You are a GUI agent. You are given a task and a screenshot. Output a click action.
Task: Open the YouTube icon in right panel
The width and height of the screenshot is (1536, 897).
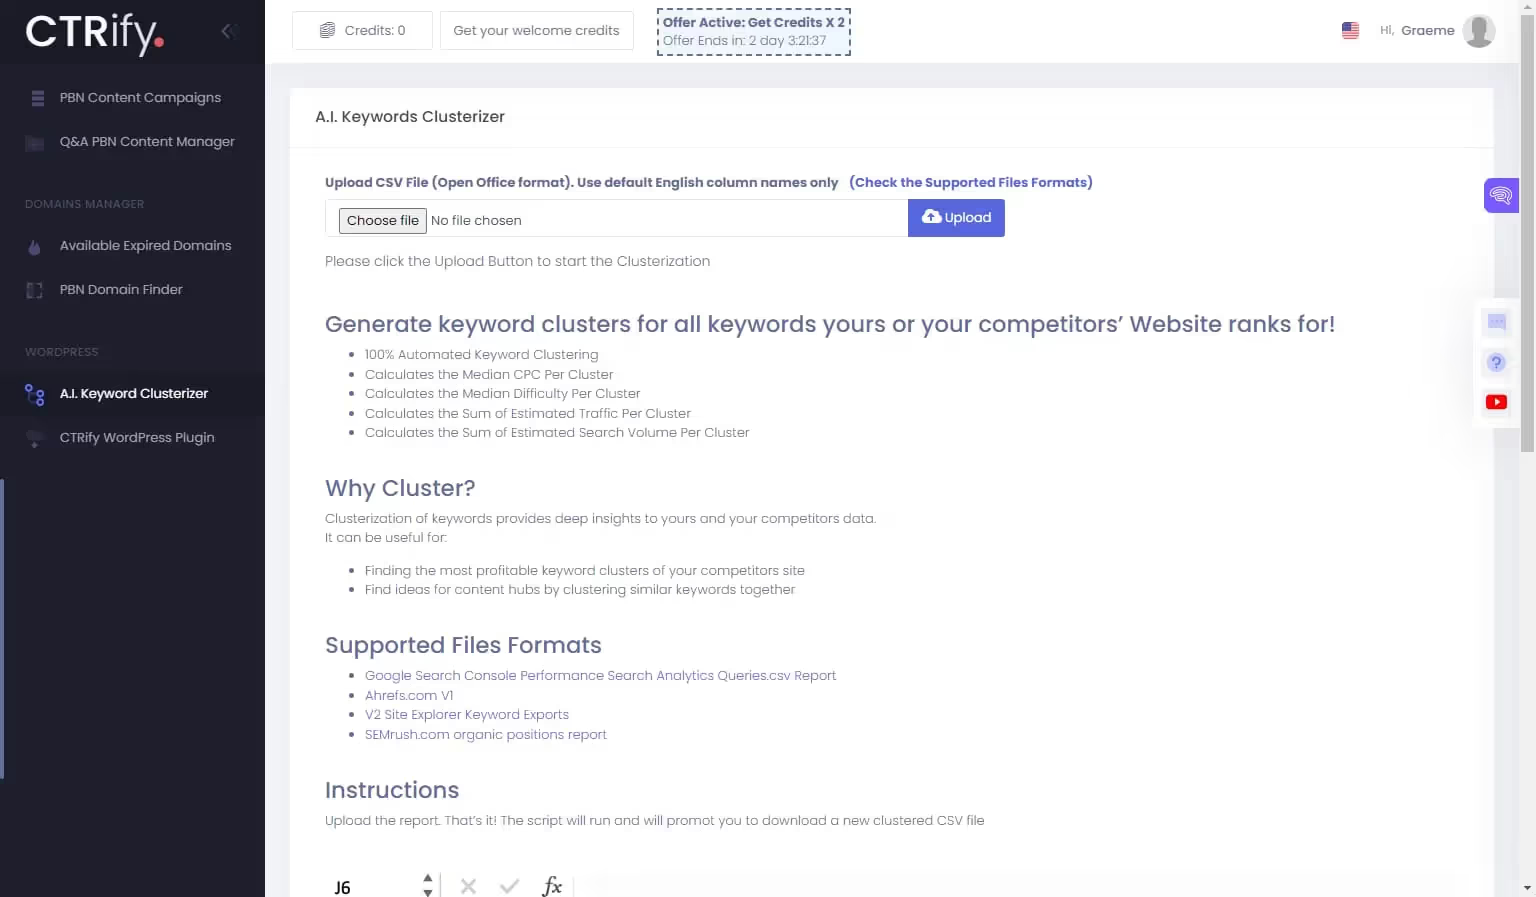tap(1496, 402)
